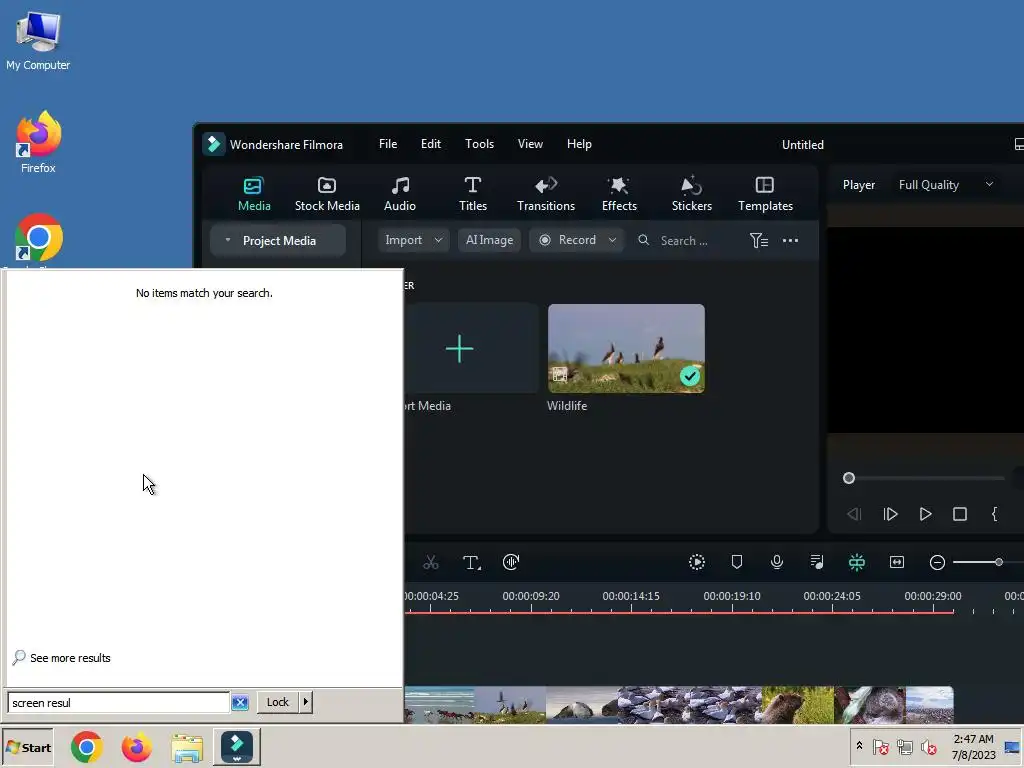The width and height of the screenshot is (1024, 768).
Task: Click the zoom-to-fit timeline icon
Action: coord(897,562)
